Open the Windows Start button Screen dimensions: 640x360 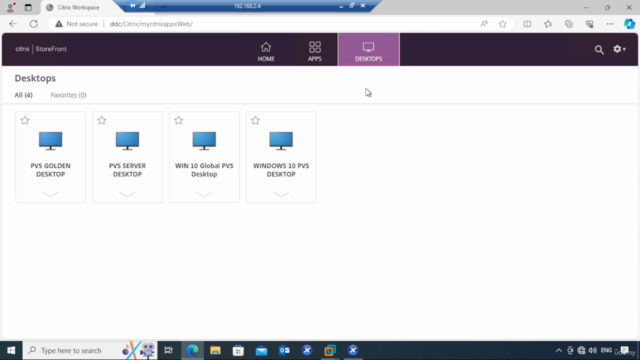(x=11, y=350)
